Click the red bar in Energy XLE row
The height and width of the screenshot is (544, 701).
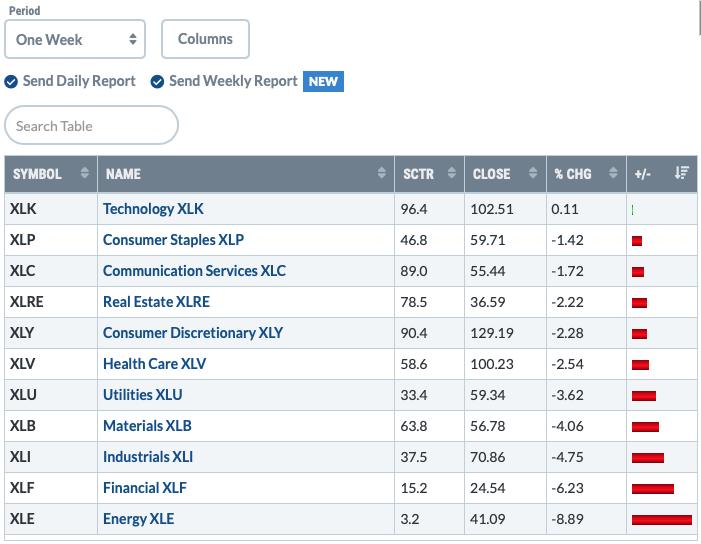point(662,519)
